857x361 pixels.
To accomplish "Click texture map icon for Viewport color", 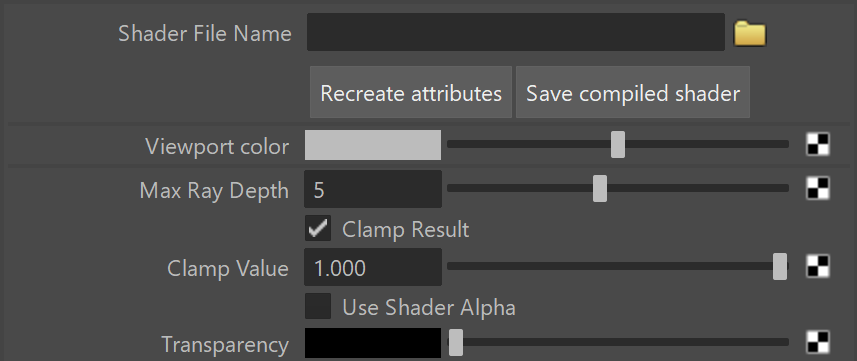I will (818, 145).
